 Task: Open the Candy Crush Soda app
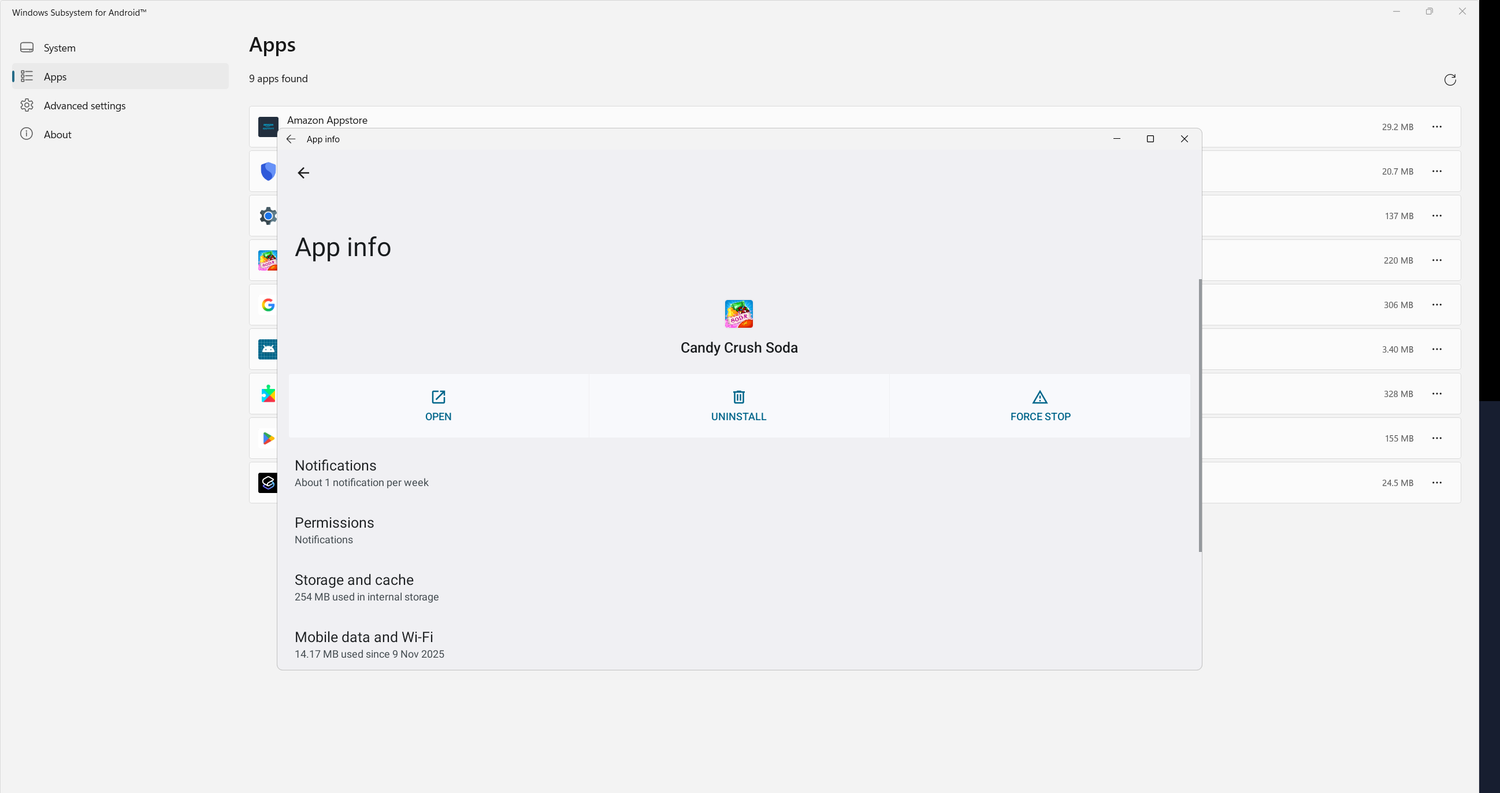coord(438,406)
